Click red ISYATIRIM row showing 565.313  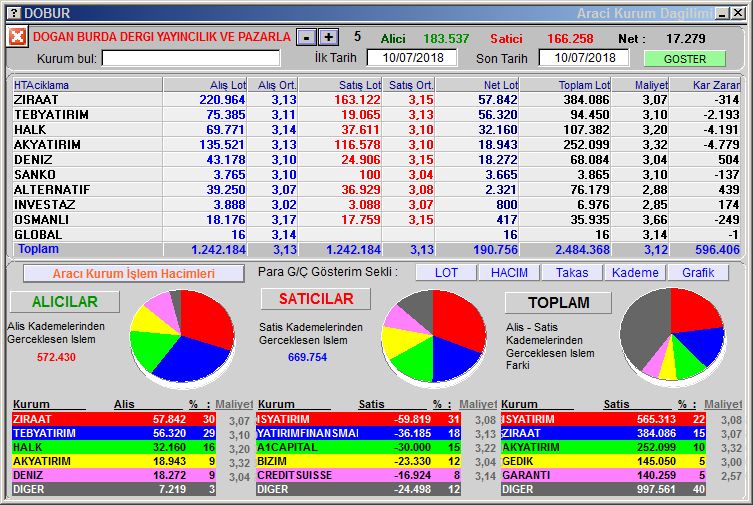click(x=603, y=419)
